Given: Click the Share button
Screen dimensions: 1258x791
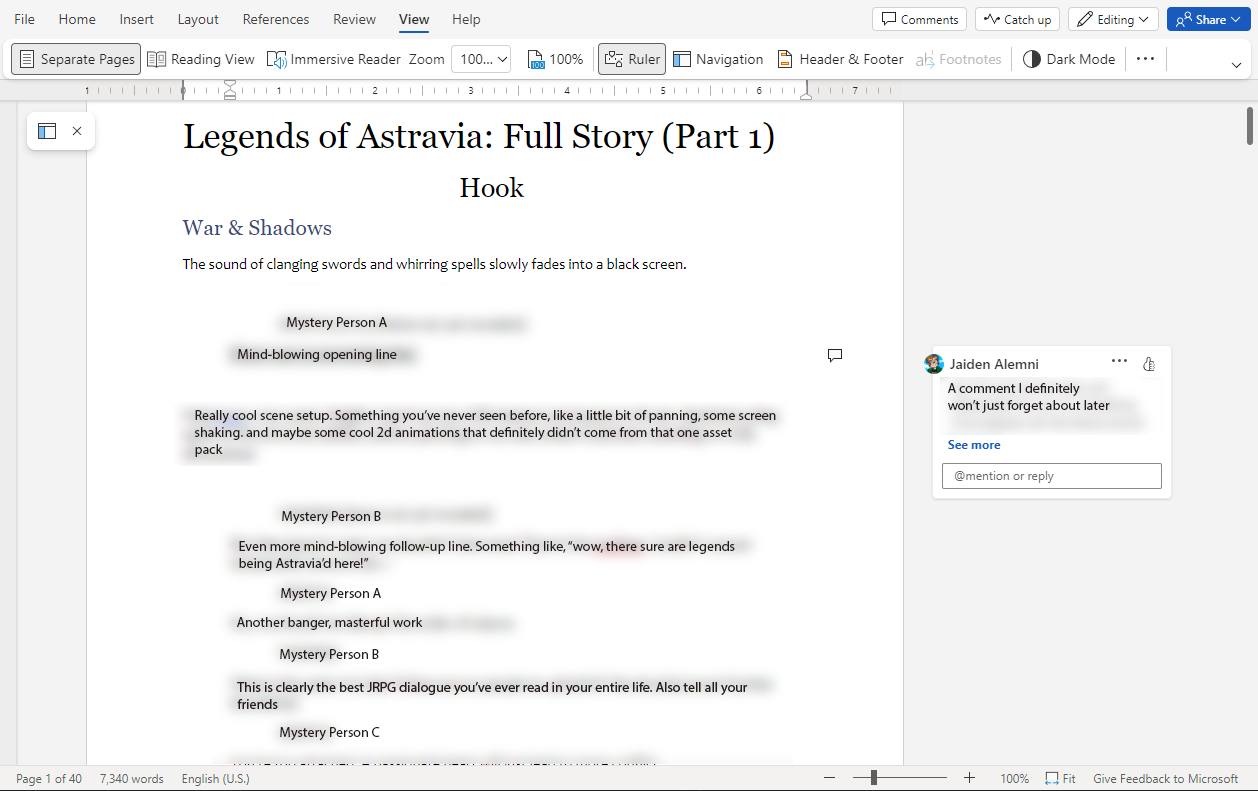Looking at the screenshot, I should [x=1208, y=19].
